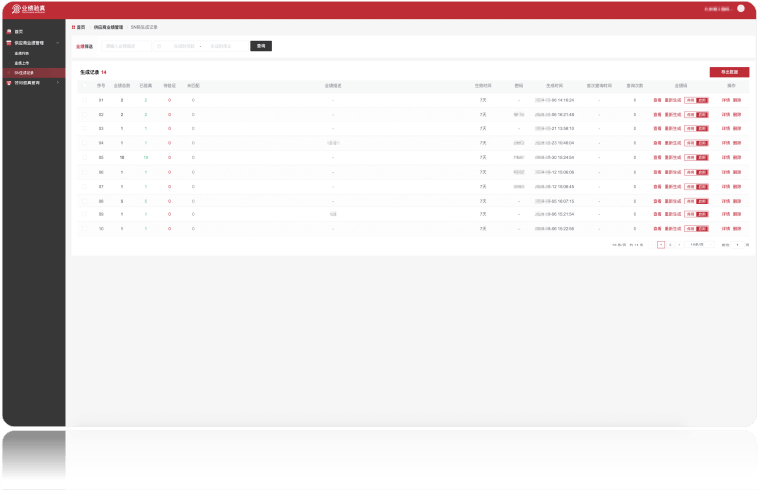Click the dark query button beside filters
Viewport: 761px width, 490px height.
tap(261, 46)
